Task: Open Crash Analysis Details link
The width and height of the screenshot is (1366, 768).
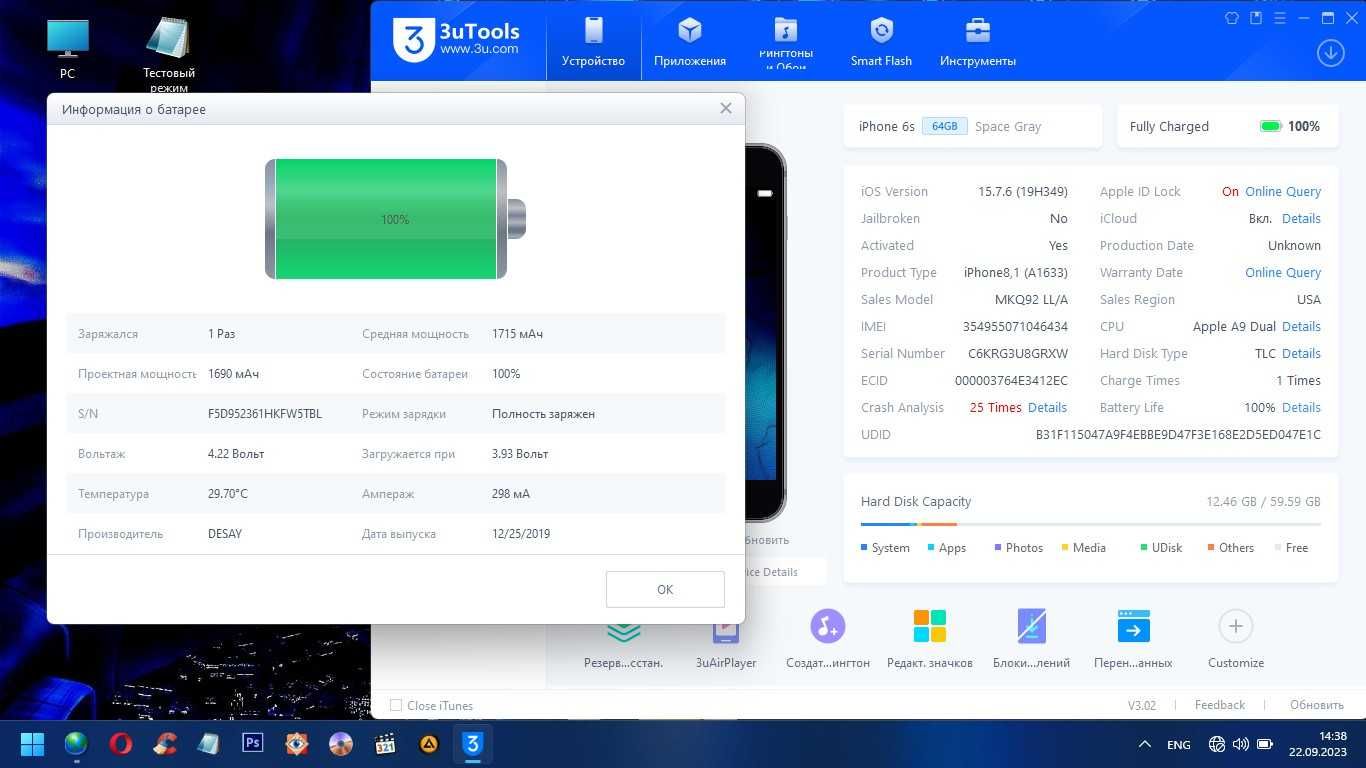Action: point(1047,407)
